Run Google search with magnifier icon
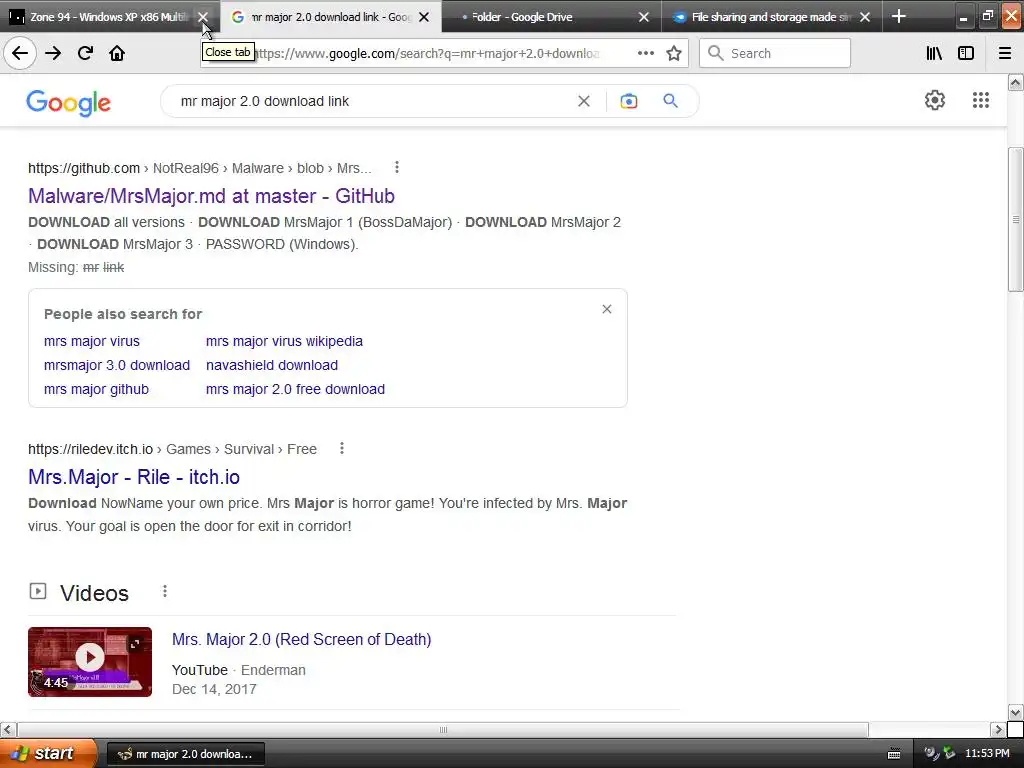This screenshot has height=768, width=1024. coord(670,101)
